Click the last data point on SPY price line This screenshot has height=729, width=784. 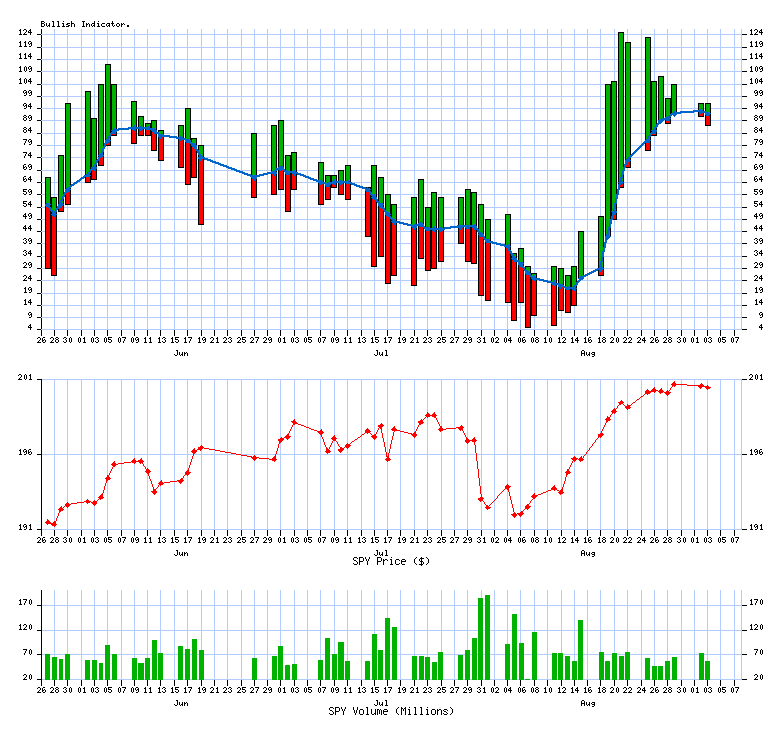coord(708,387)
